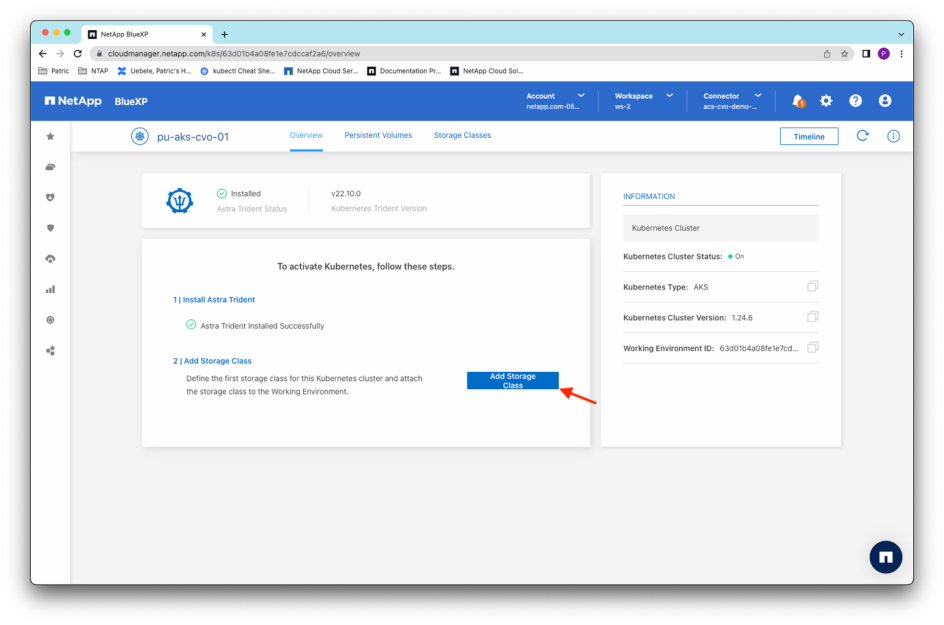Click the star Favorites icon in the sidebar
Image resolution: width=944 pixels, height=625 pixels.
pyautogui.click(x=50, y=136)
